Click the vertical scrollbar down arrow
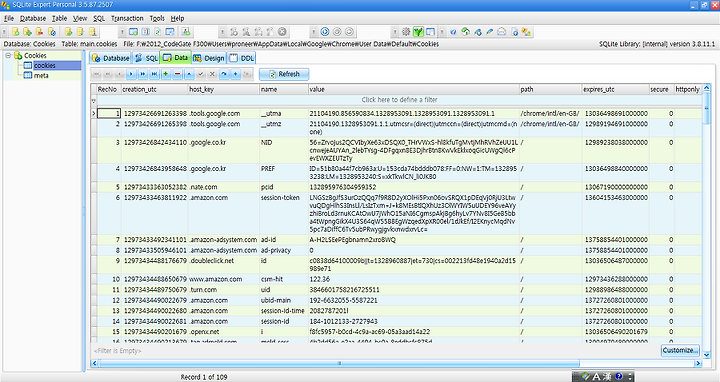This screenshot has width=720, height=382. click(707, 354)
